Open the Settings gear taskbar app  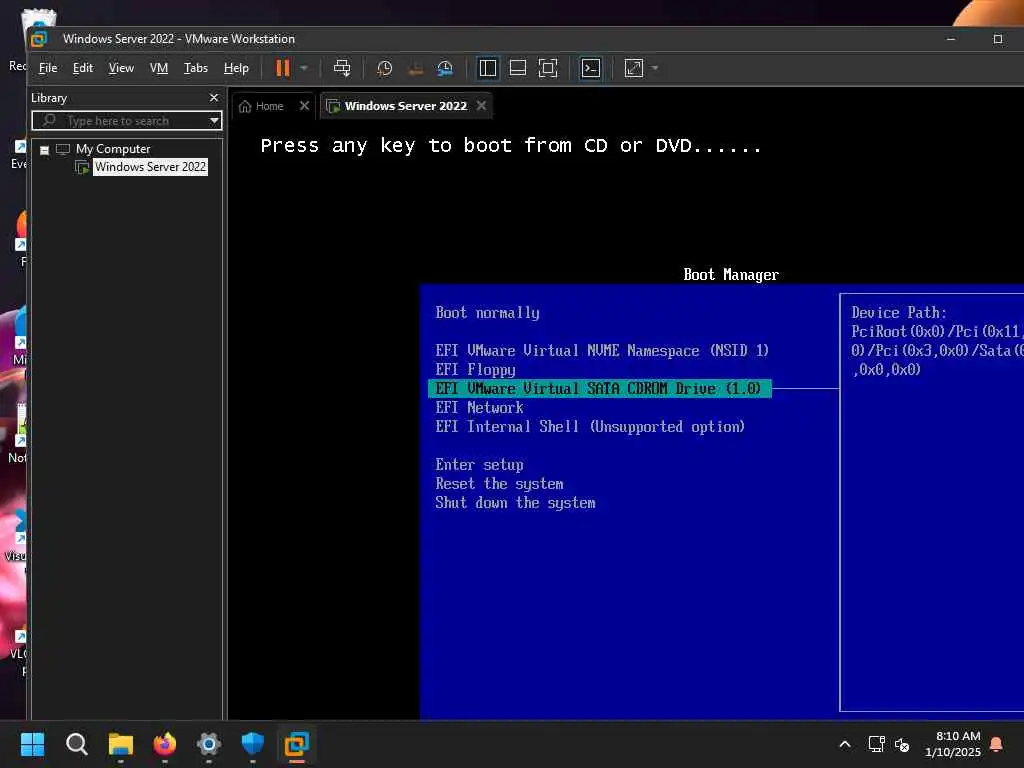tap(209, 744)
